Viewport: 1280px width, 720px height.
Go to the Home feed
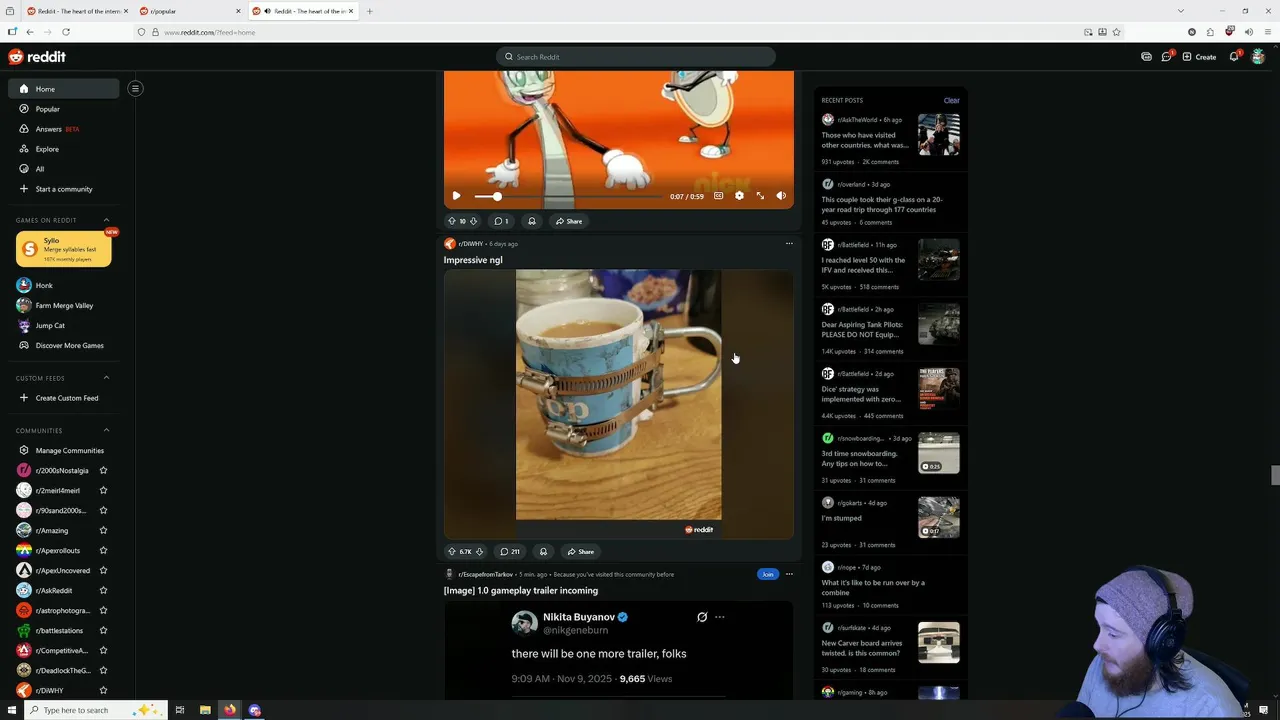(x=64, y=89)
